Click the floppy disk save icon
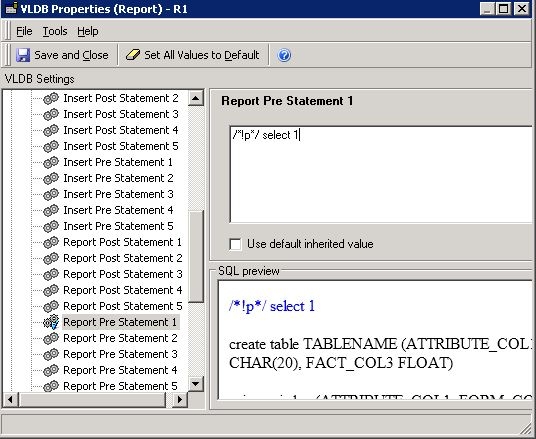 click(23, 55)
